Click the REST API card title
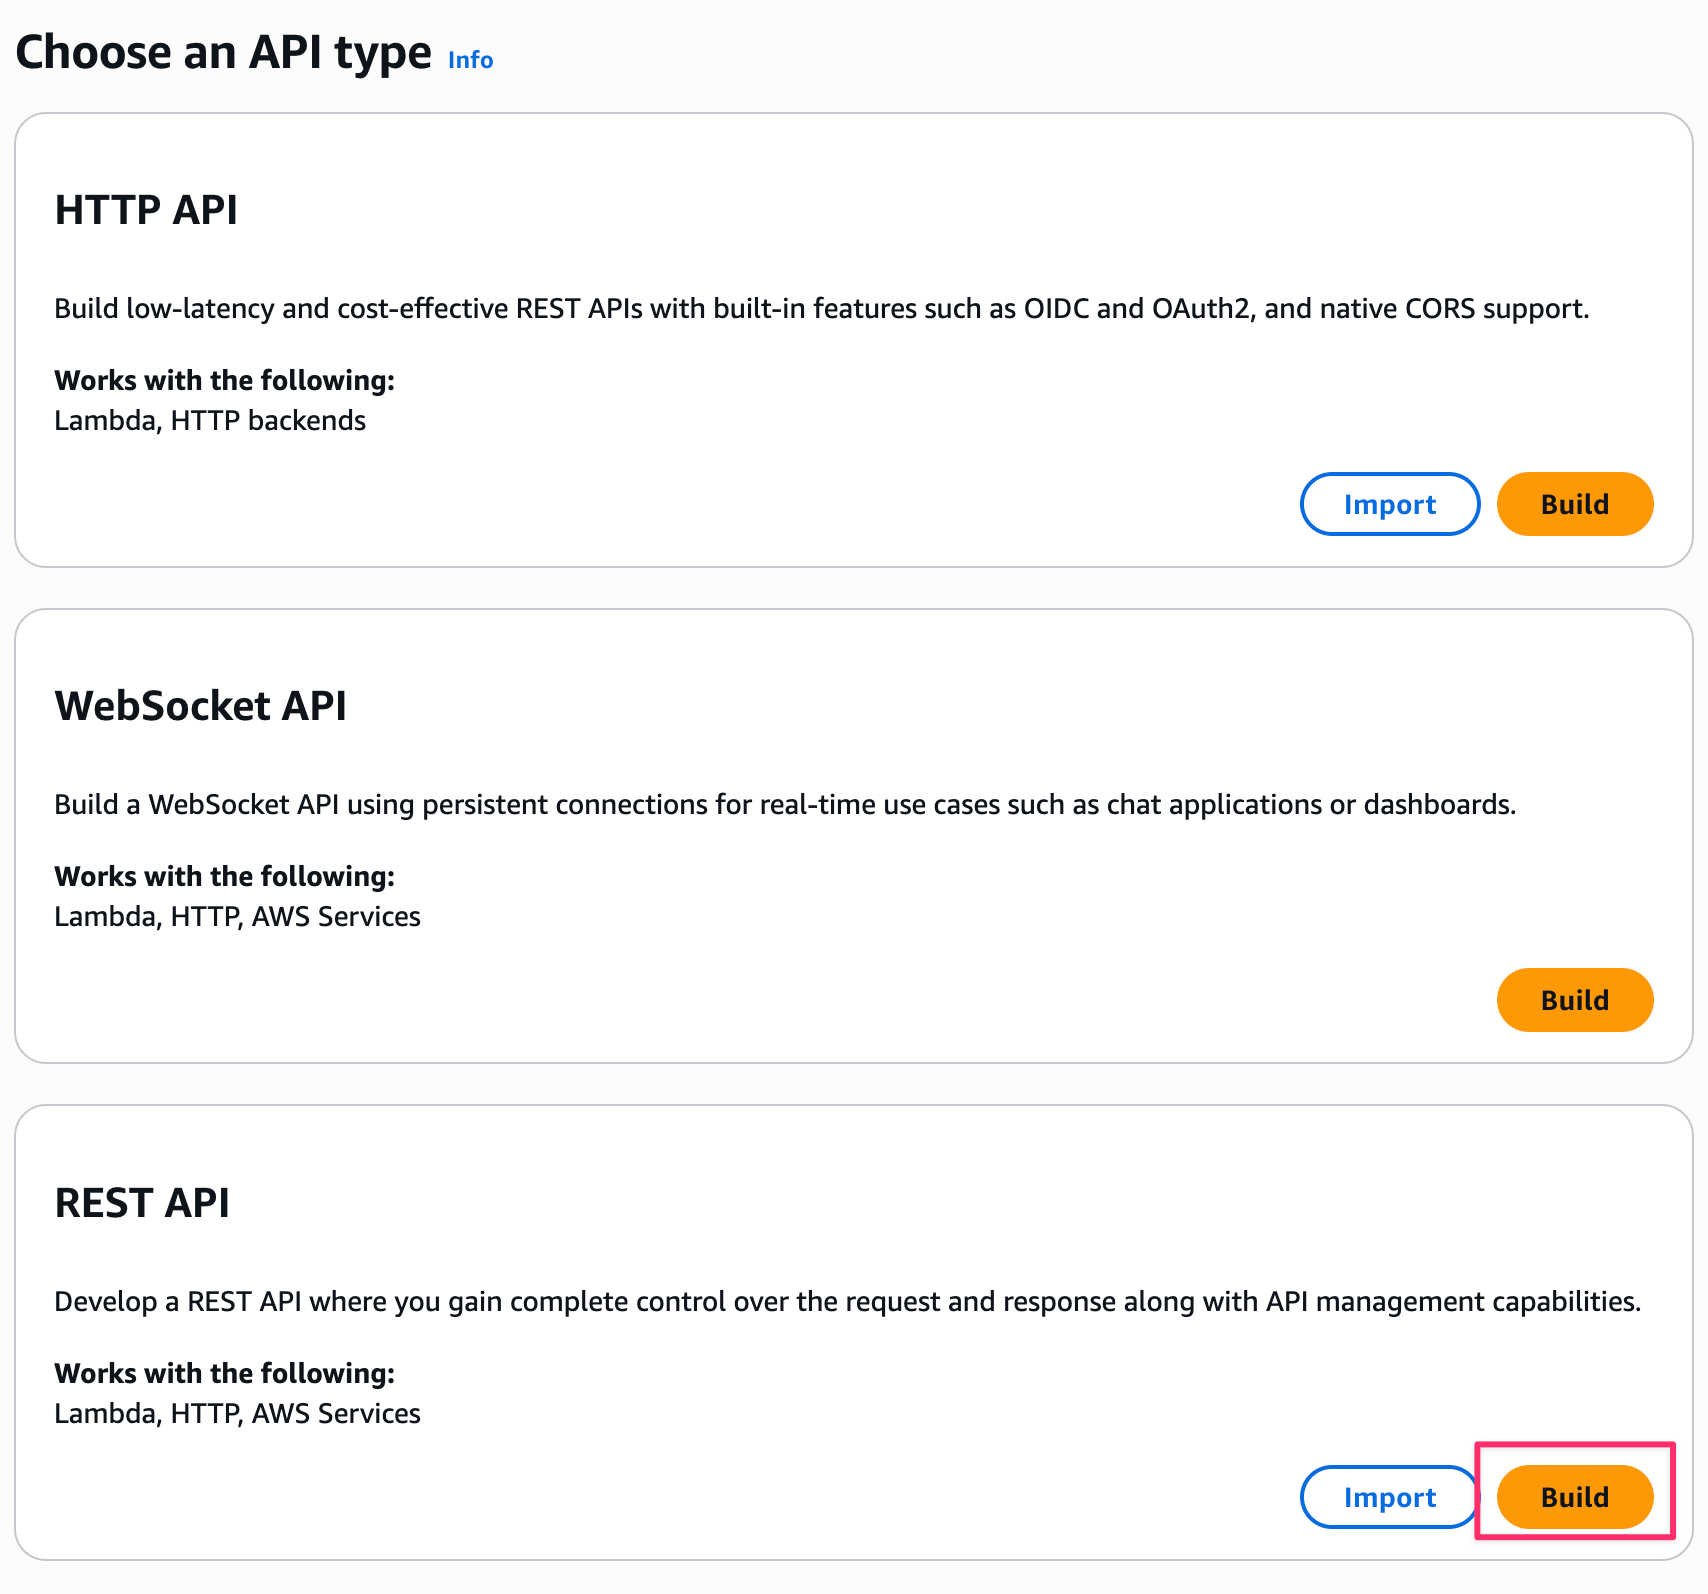 [142, 1203]
